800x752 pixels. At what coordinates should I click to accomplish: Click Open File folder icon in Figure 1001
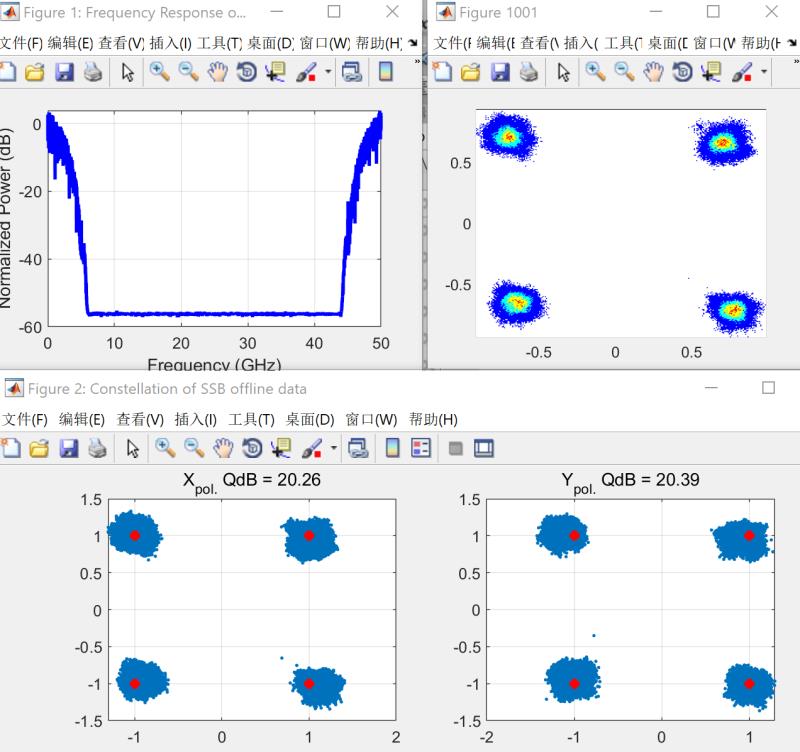(470, 72)
